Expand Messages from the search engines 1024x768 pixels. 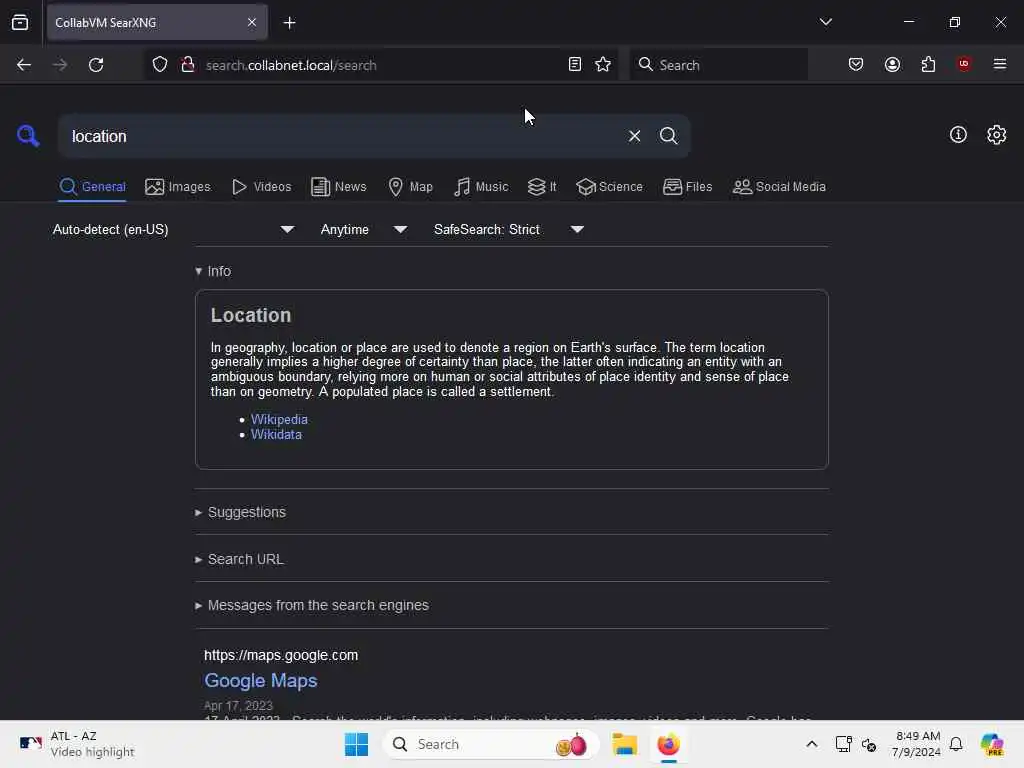click(x=312, y=605)
